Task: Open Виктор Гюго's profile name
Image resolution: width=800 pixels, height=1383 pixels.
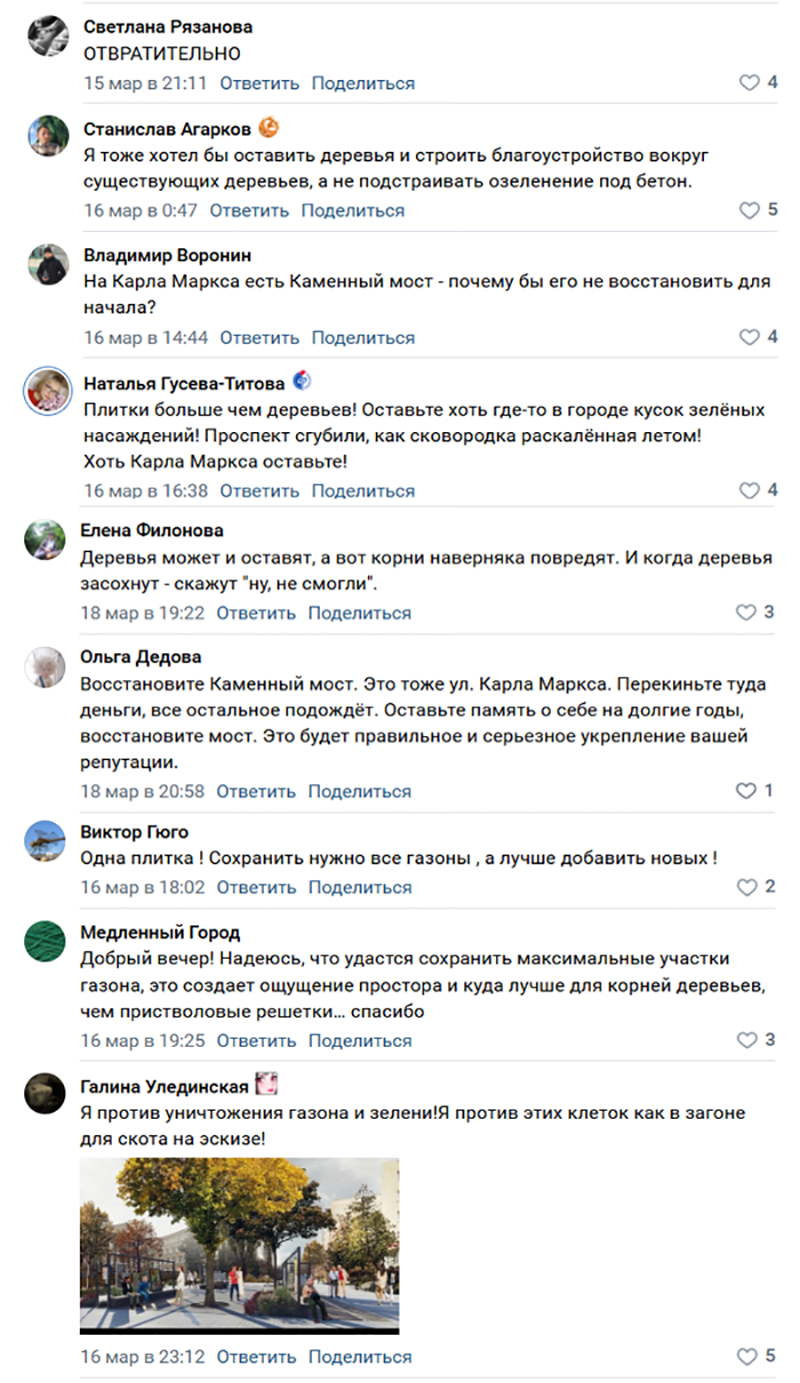Action: [x=134, y=832]
